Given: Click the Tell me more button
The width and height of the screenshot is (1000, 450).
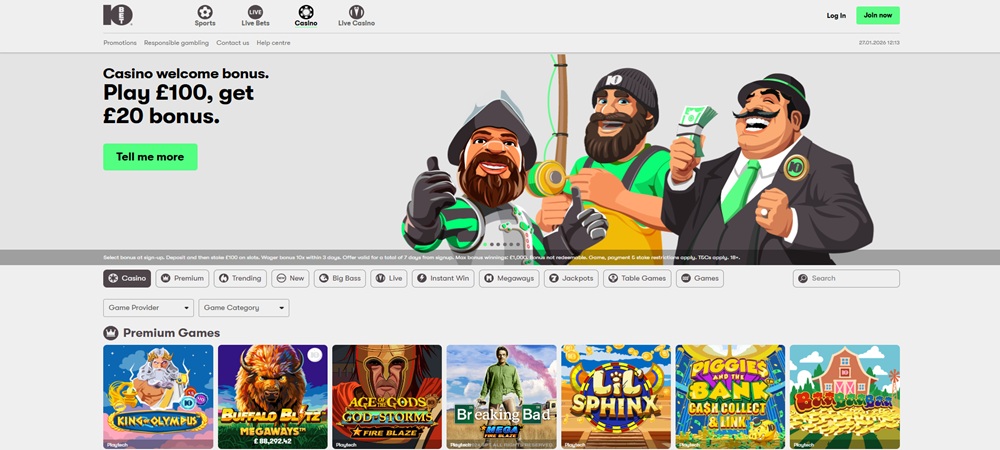Looking at the screenshot, I should click(x=150, y=157).
